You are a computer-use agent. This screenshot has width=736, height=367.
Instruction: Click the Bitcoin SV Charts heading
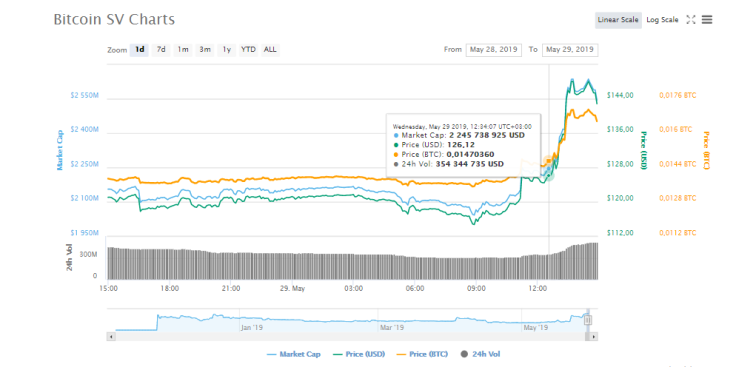pos(114,20)
